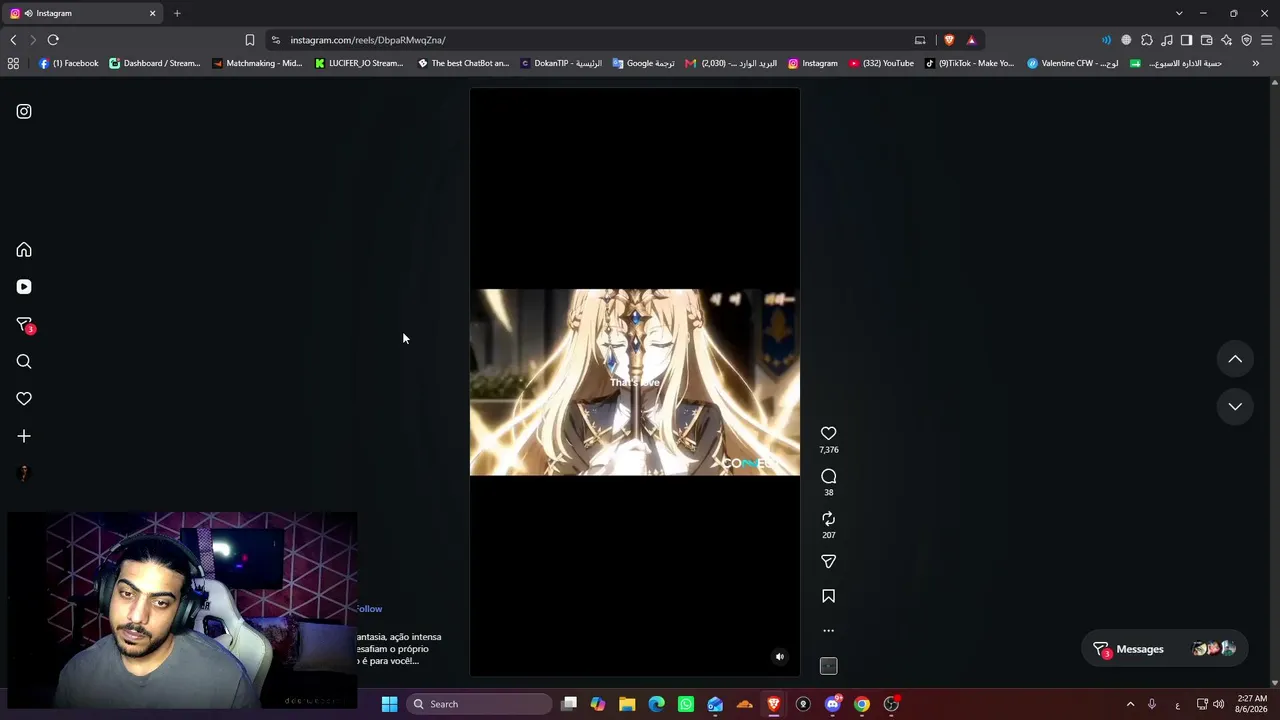1280x720 pixels.
Task: Repost the reel
Action: coord(828,519)
